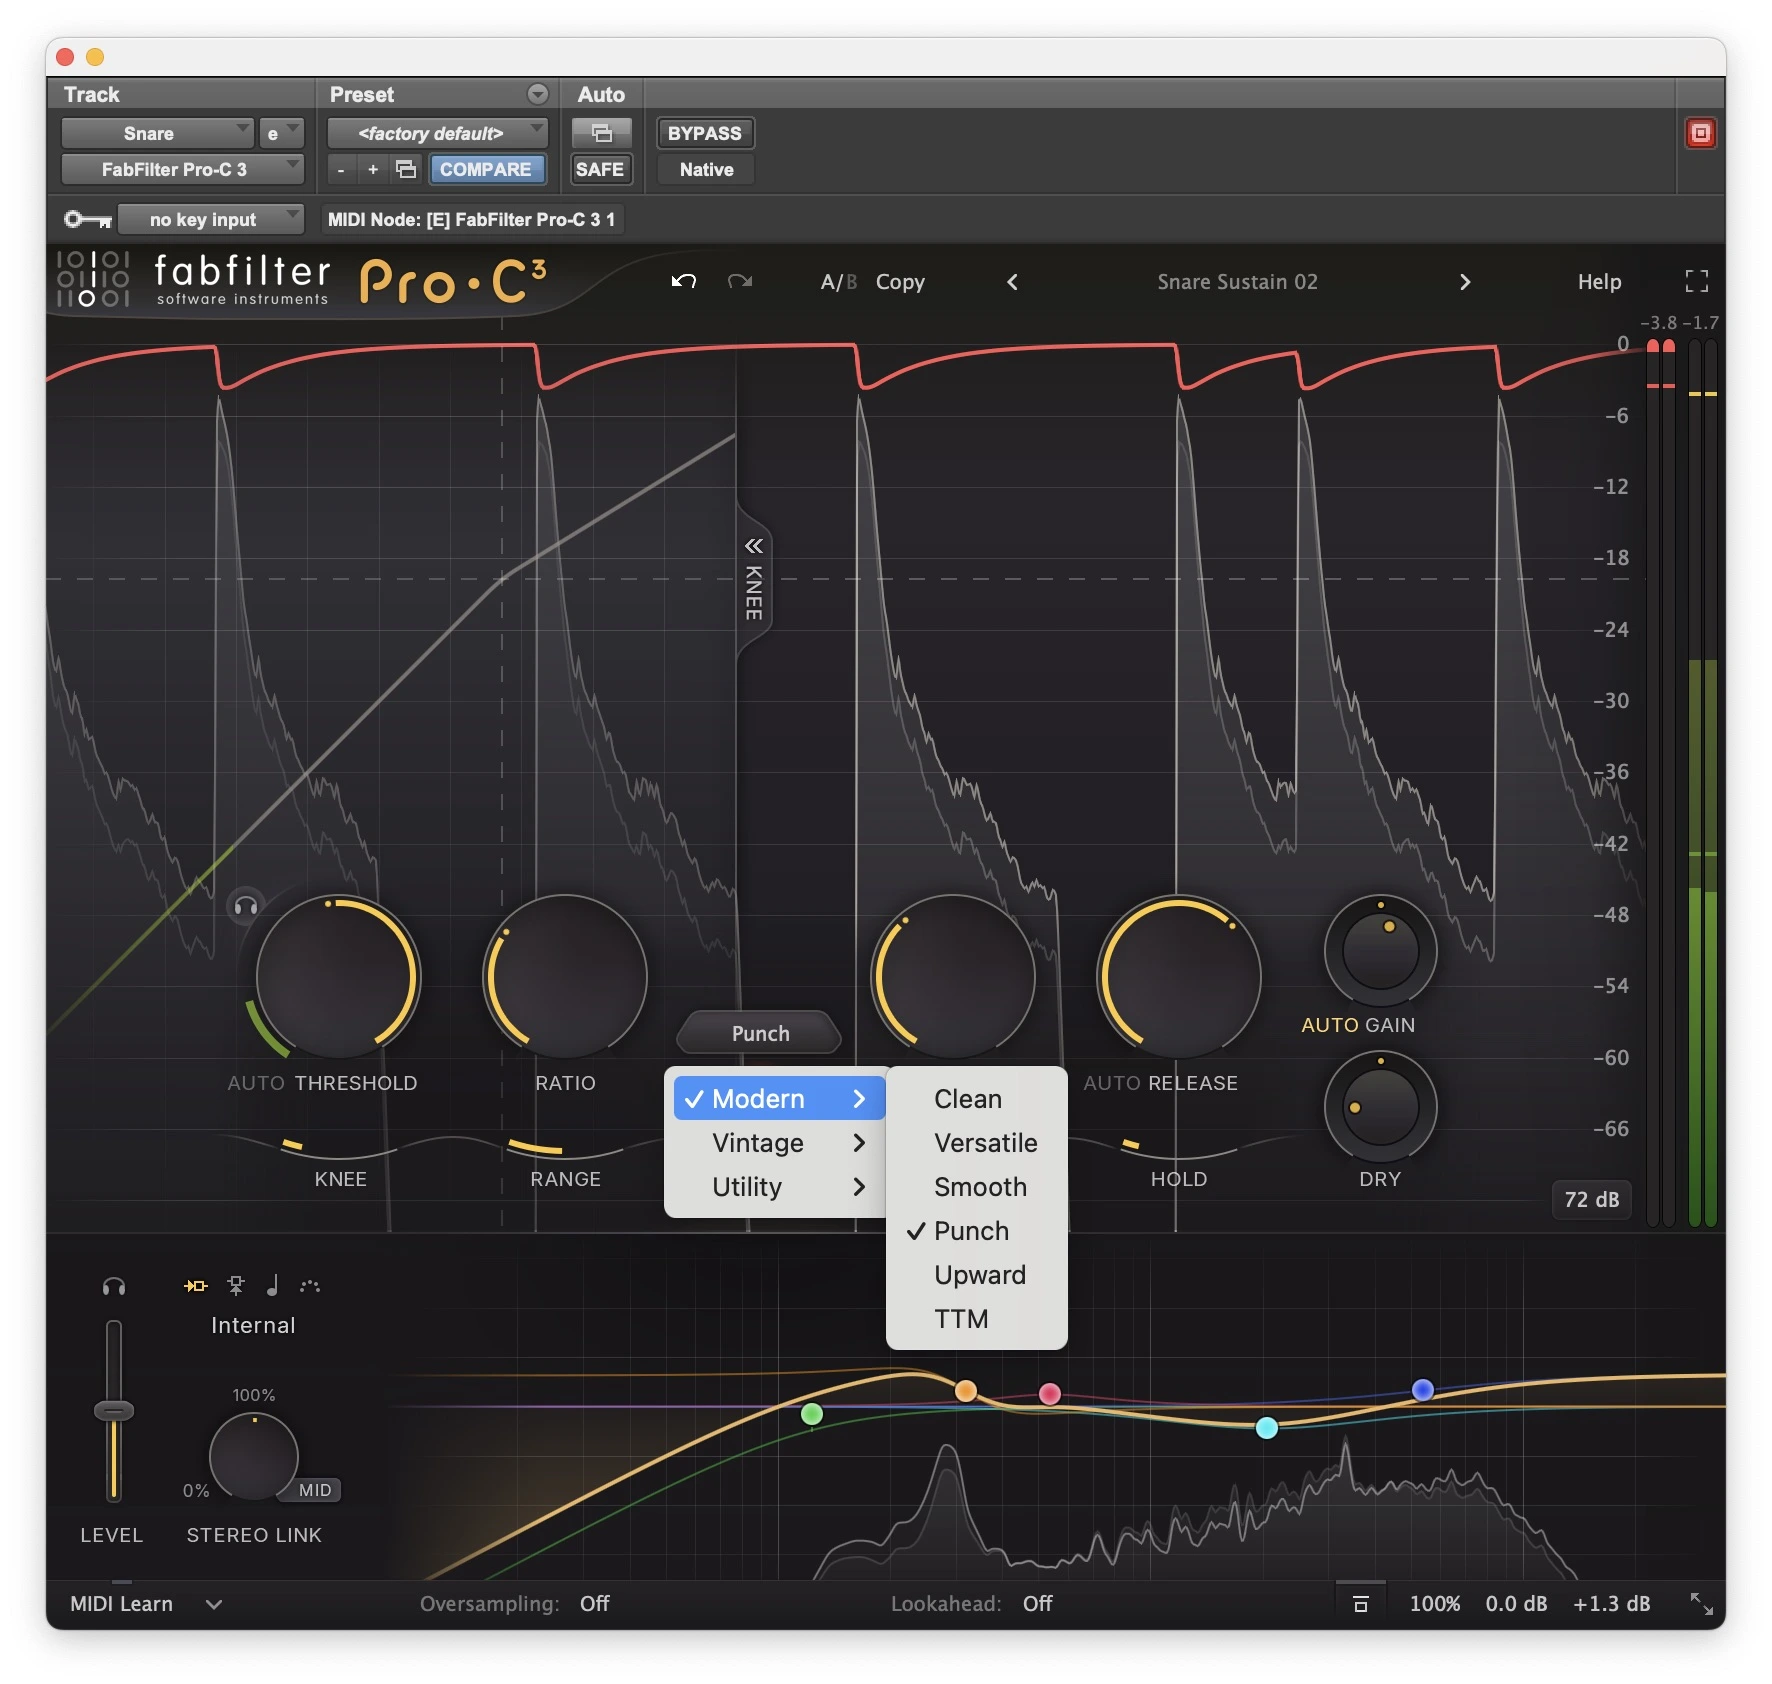Screen dimensions: 1772x1684
Task: Click the COMPARE button
Action: (x=486, y=170)
